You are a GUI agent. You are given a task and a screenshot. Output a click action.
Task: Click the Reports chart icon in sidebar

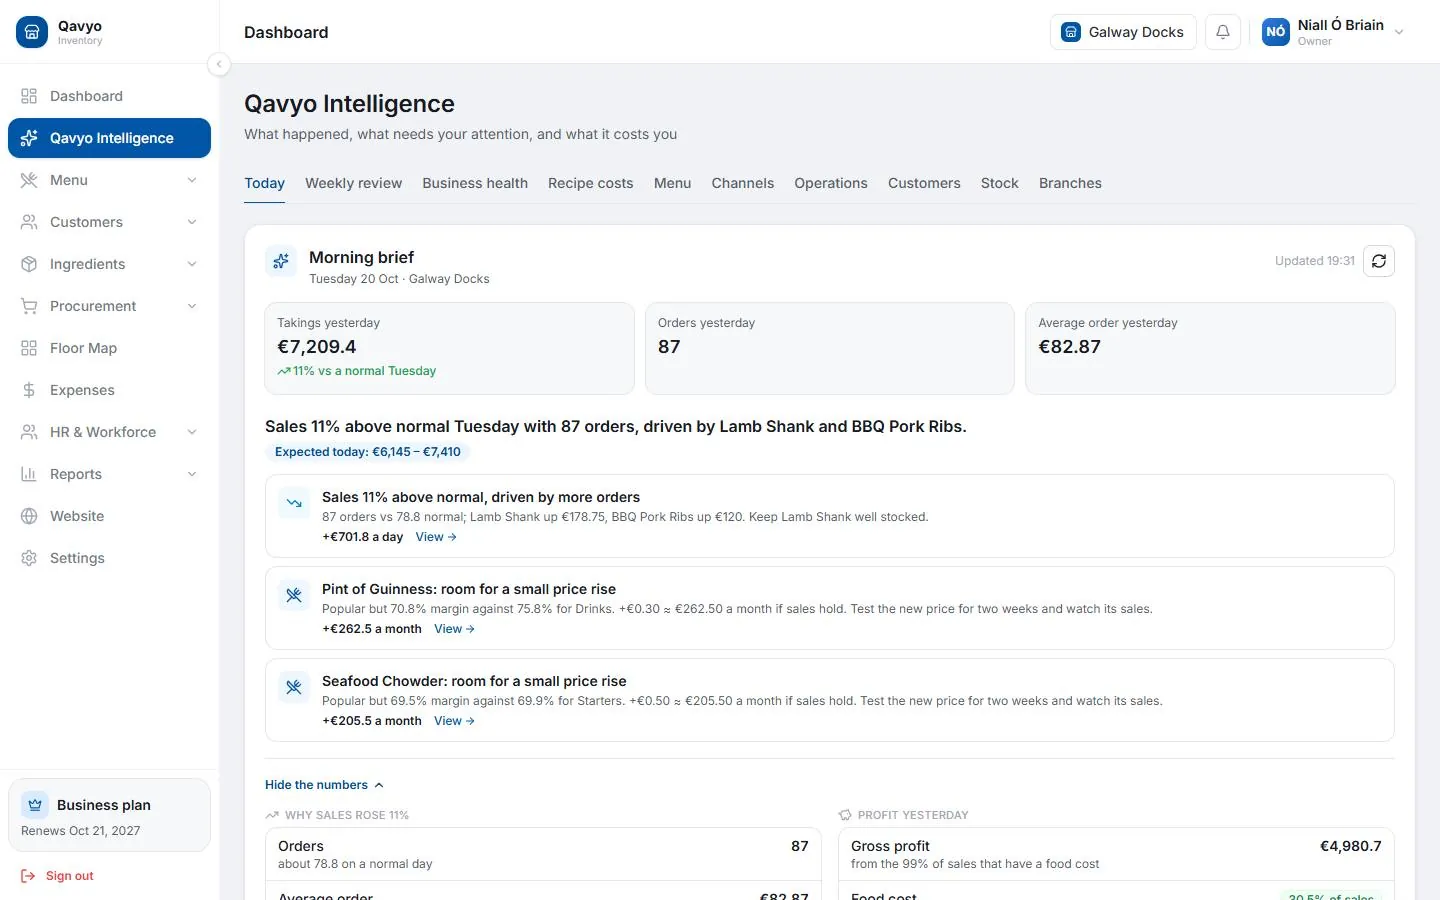tap(29, 474)
